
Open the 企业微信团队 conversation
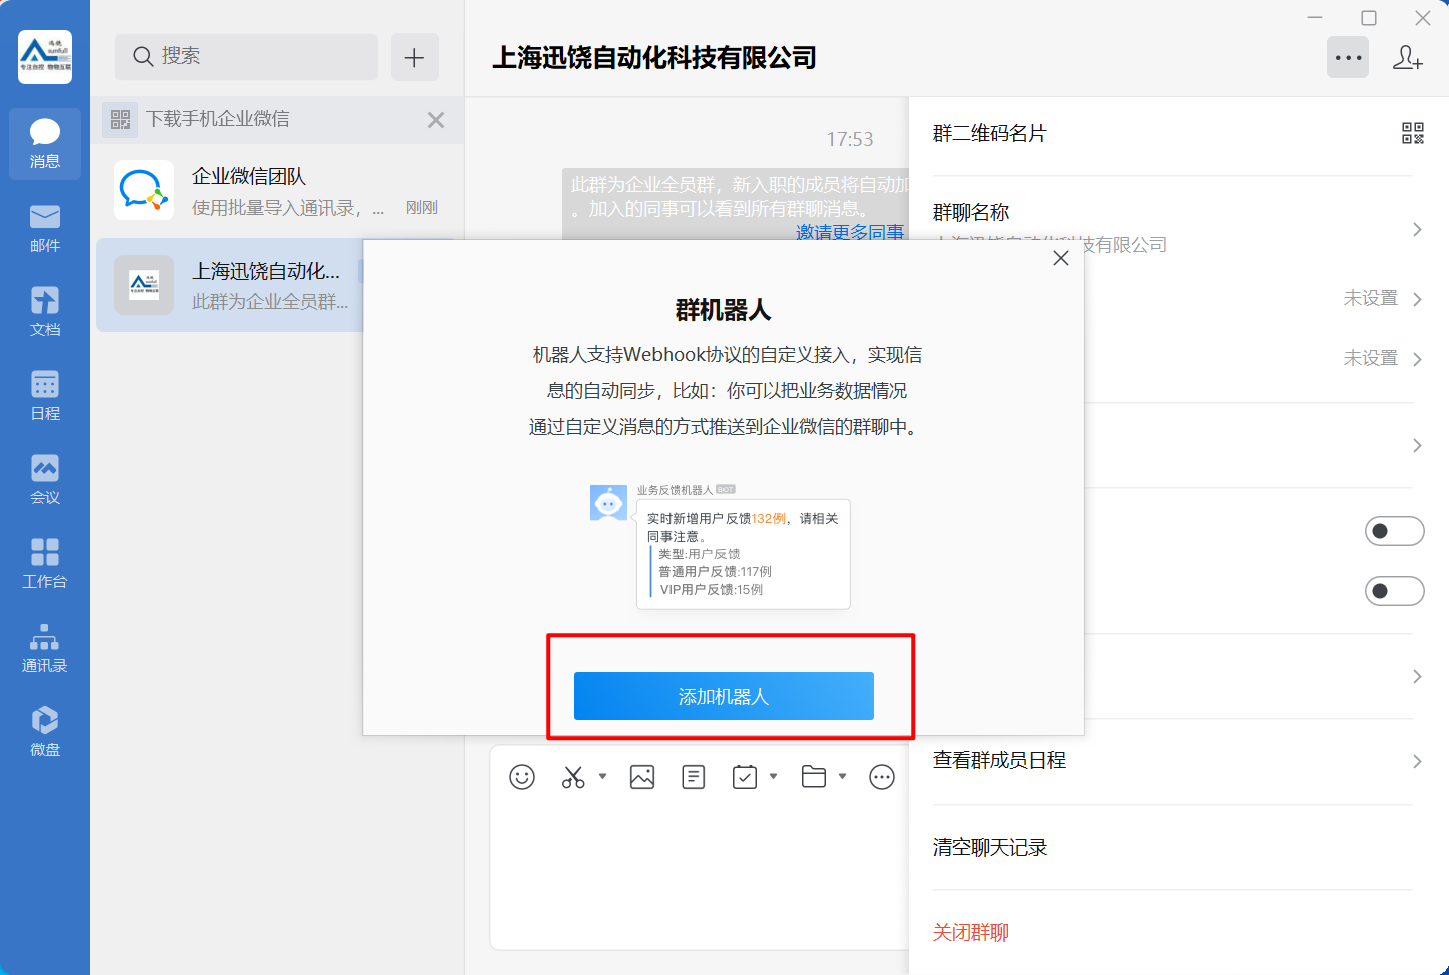(x=279, y=190)
